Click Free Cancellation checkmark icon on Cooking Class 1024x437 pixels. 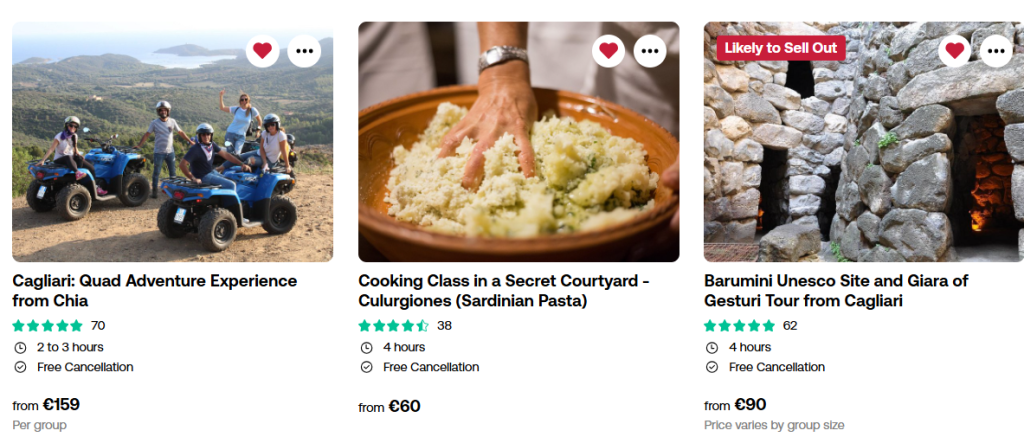[x=366, y=367]
